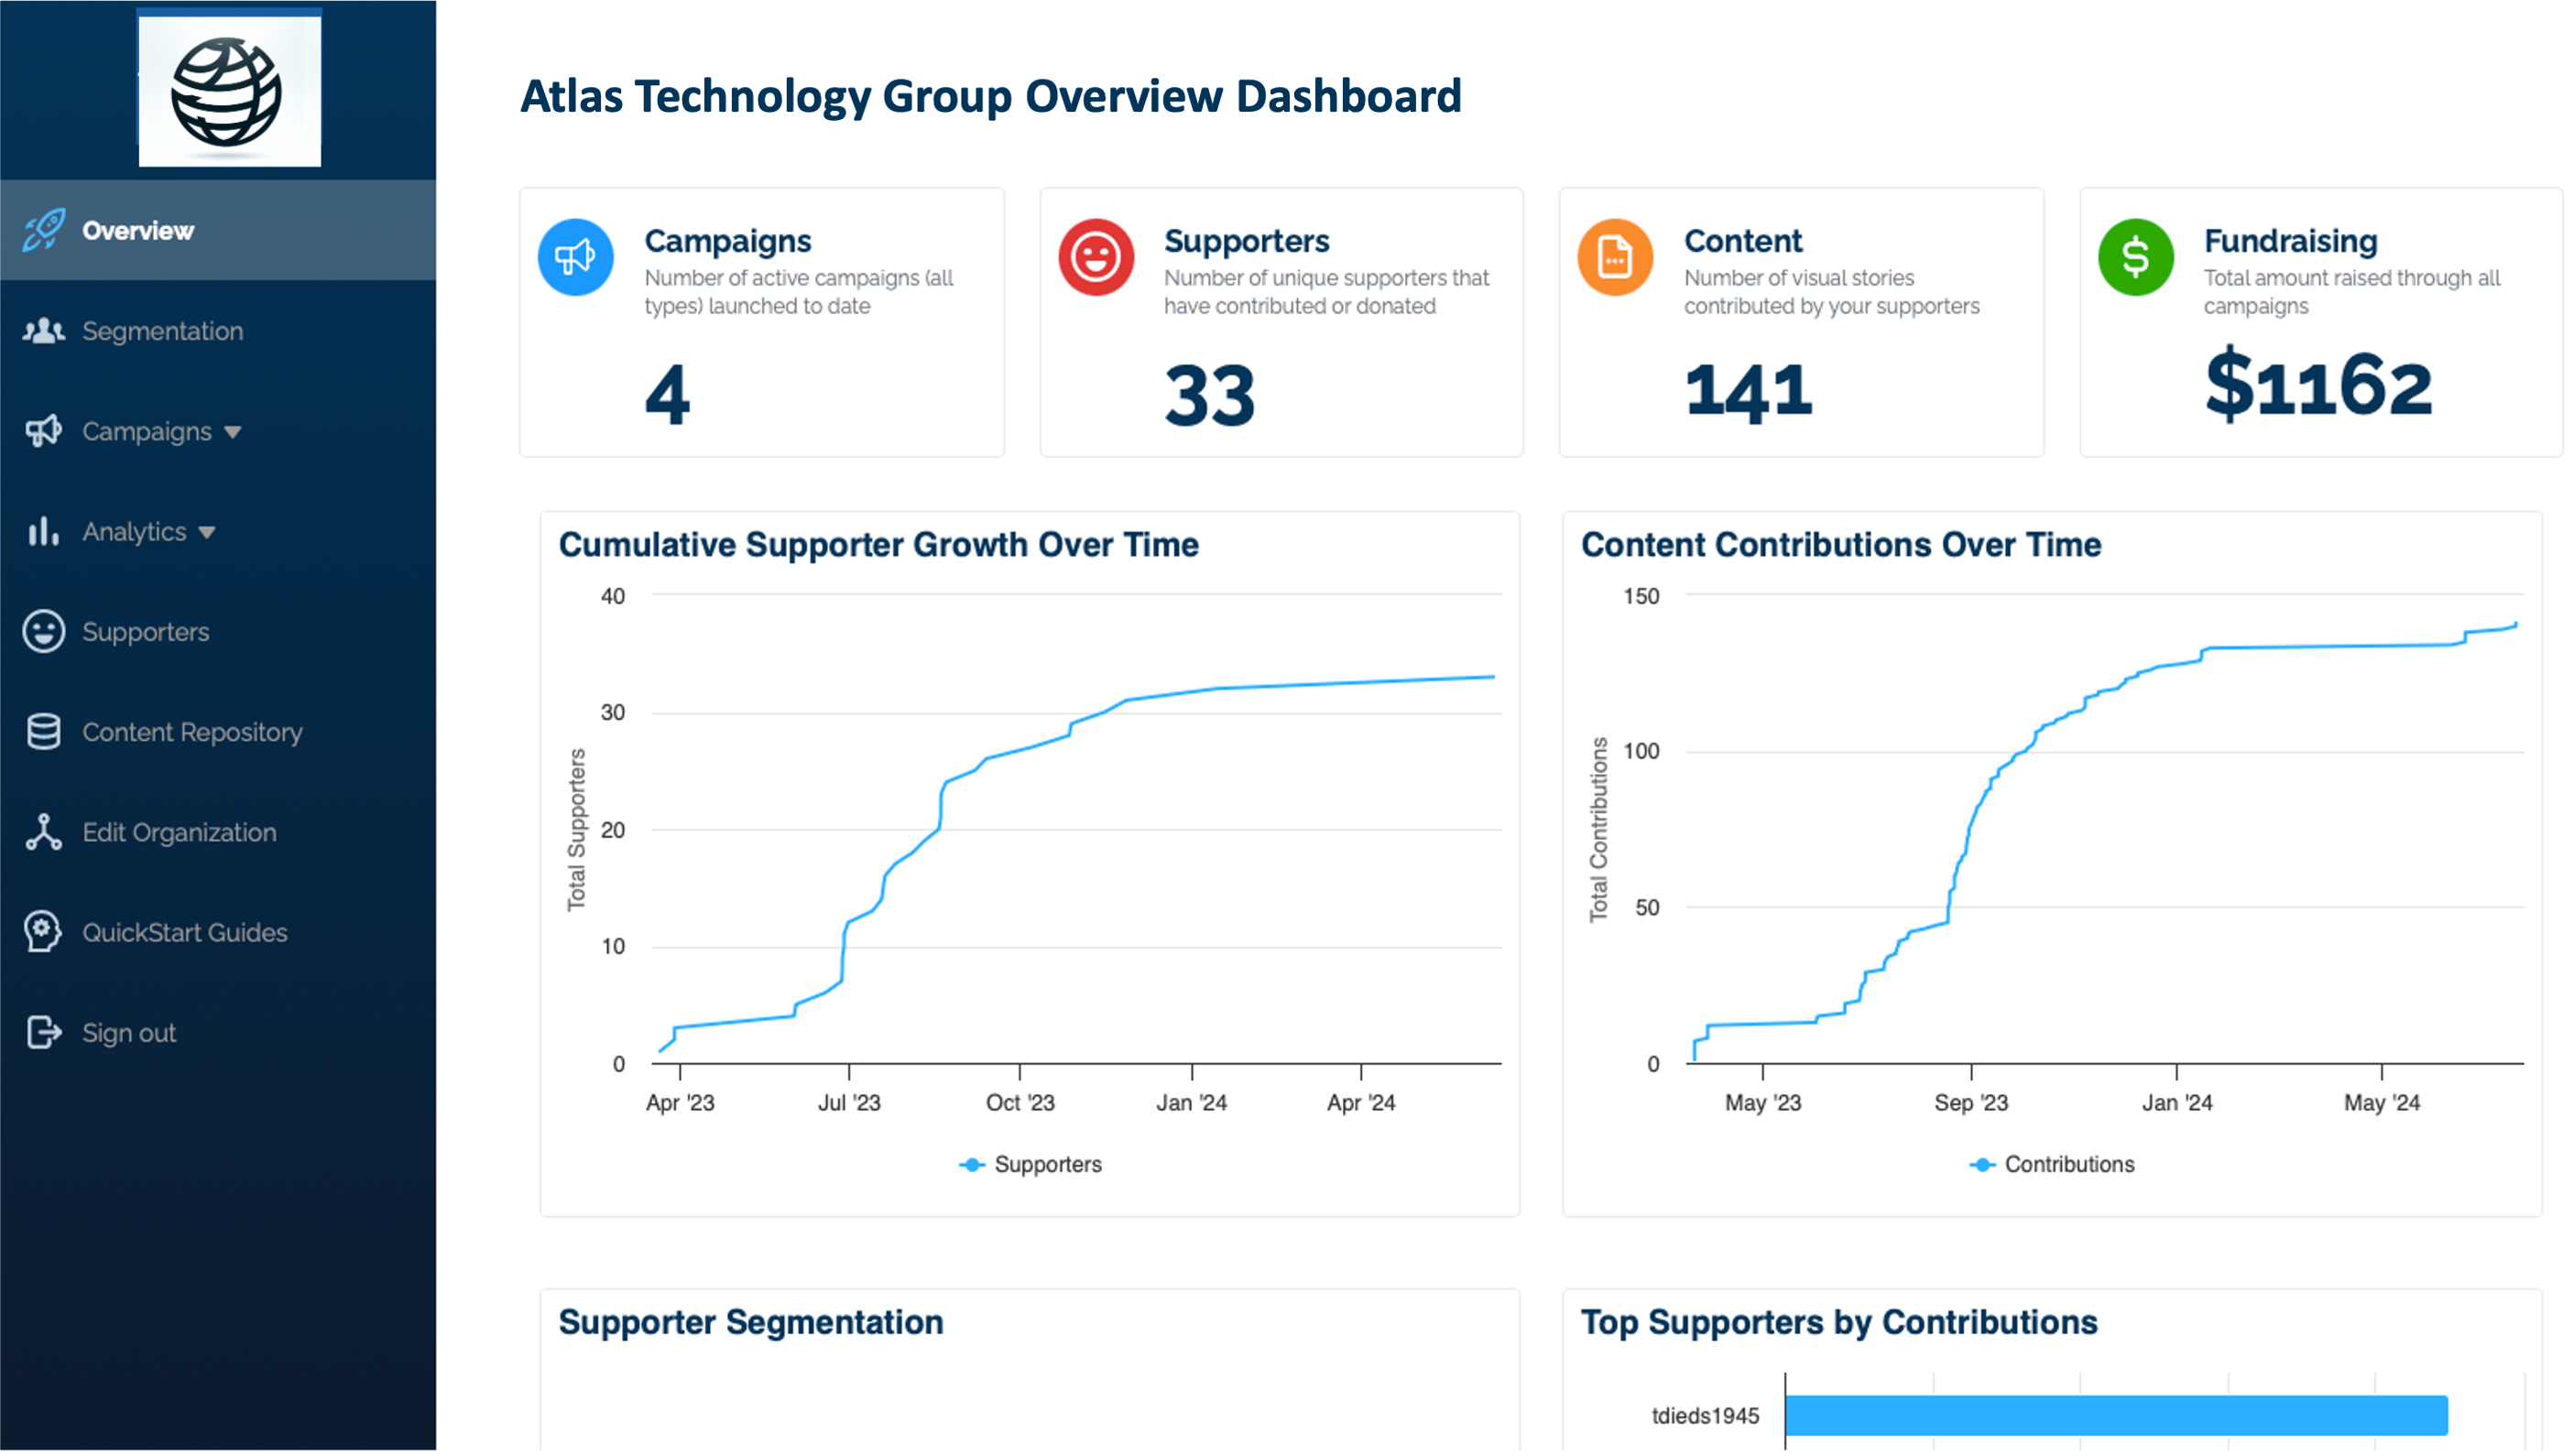This screenshot has width=2573, height=1456.
Task: Click the Campaigns card title
Action: [728, 241]
